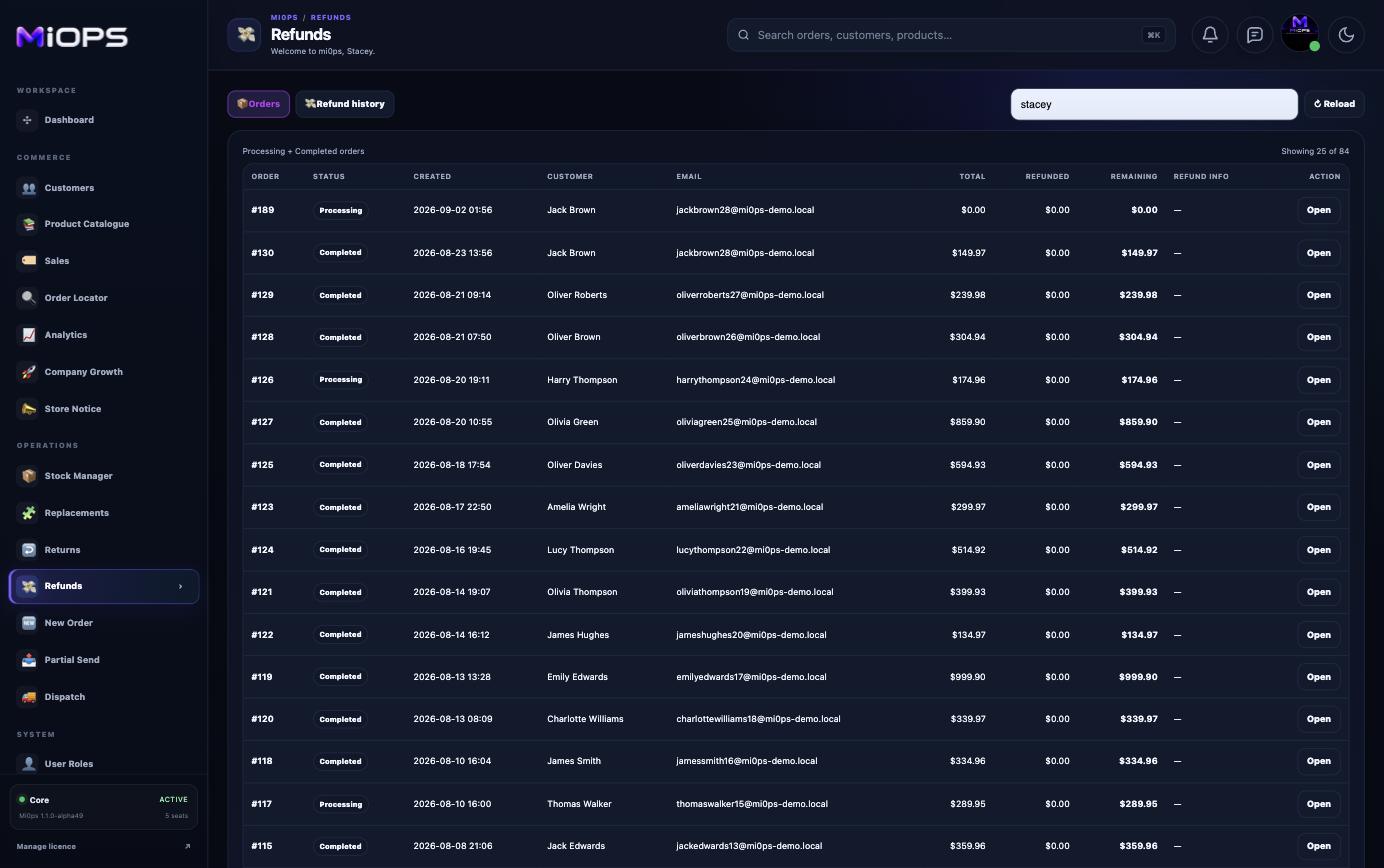Click the MiOPS logo
This screenshot has height=868, width=1384.
[x=72, y=37]
